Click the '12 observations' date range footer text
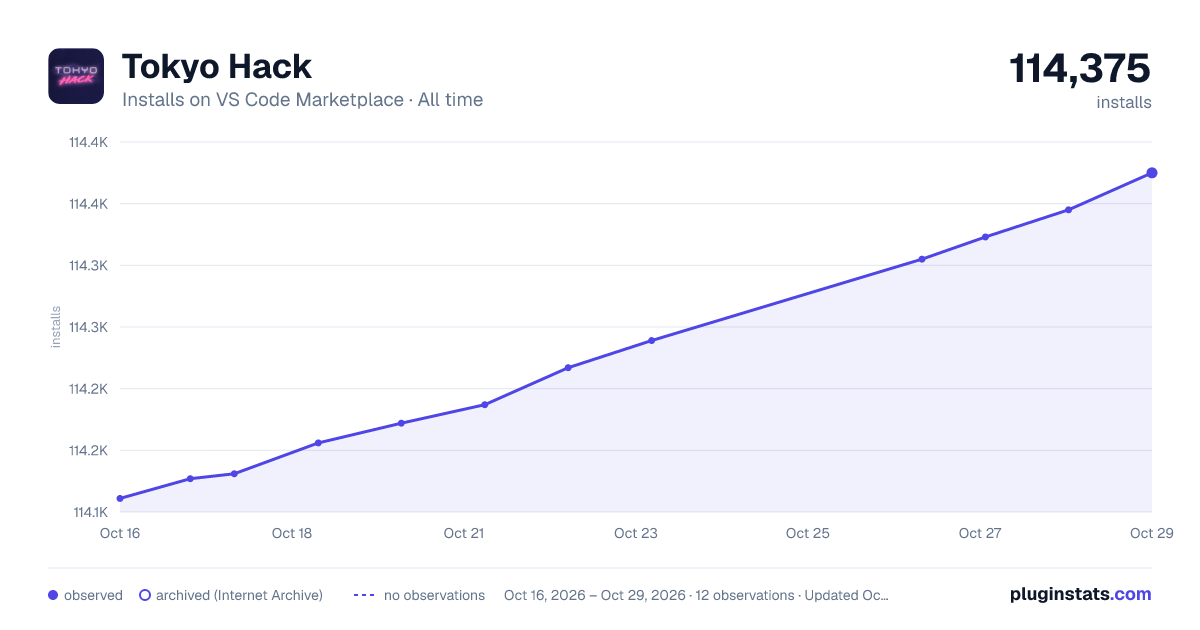The image size is (1200, 630). (695, 595)
